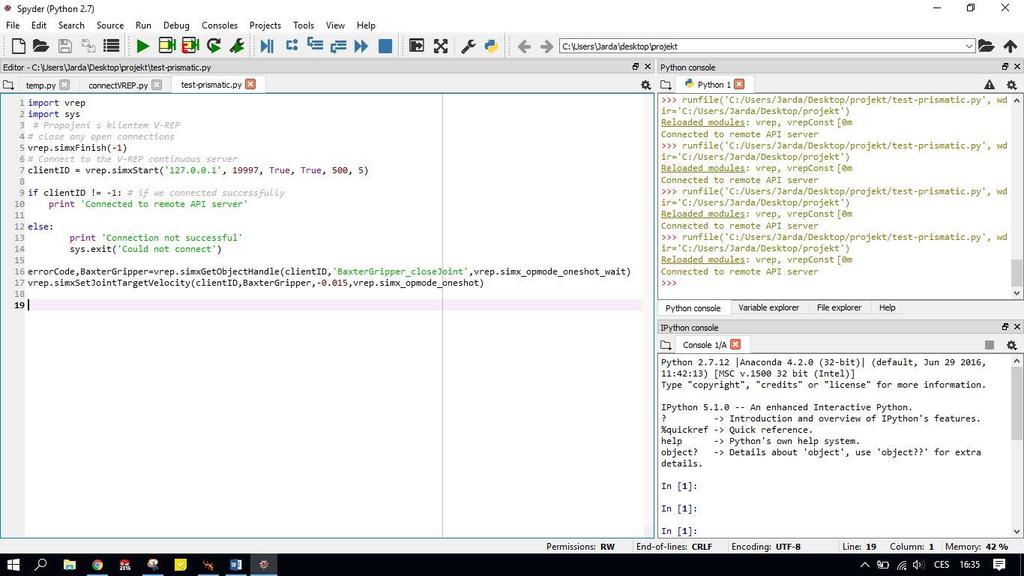This screenshot has width=1024, height=576.
Task: Switch to connectVREP.py editor tab
Action: coord(118,85)
